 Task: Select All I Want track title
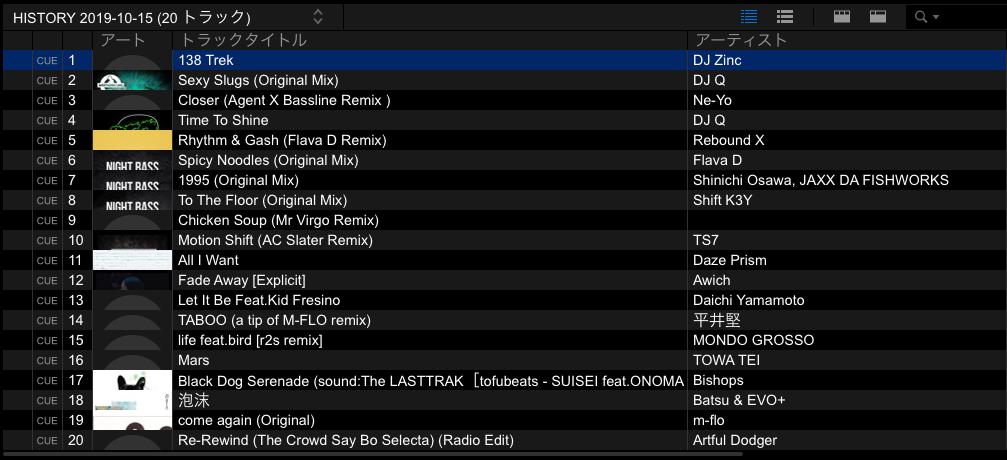pyautogui.click(x=208, y=260)
